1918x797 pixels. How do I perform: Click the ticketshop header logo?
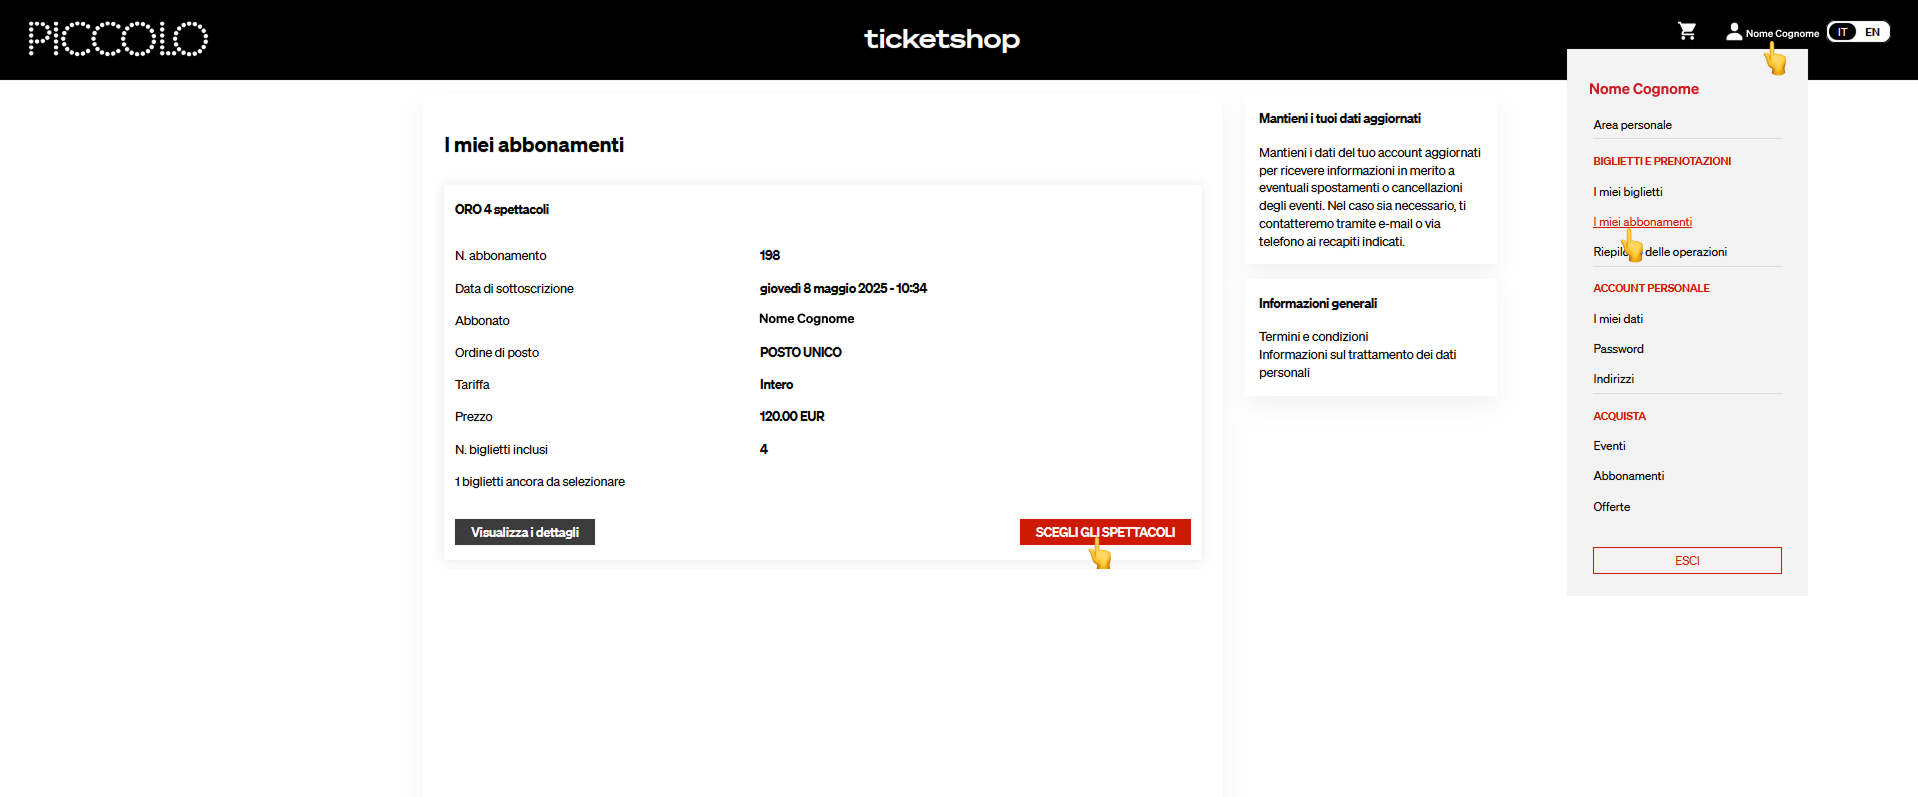[x=942, y=39]
